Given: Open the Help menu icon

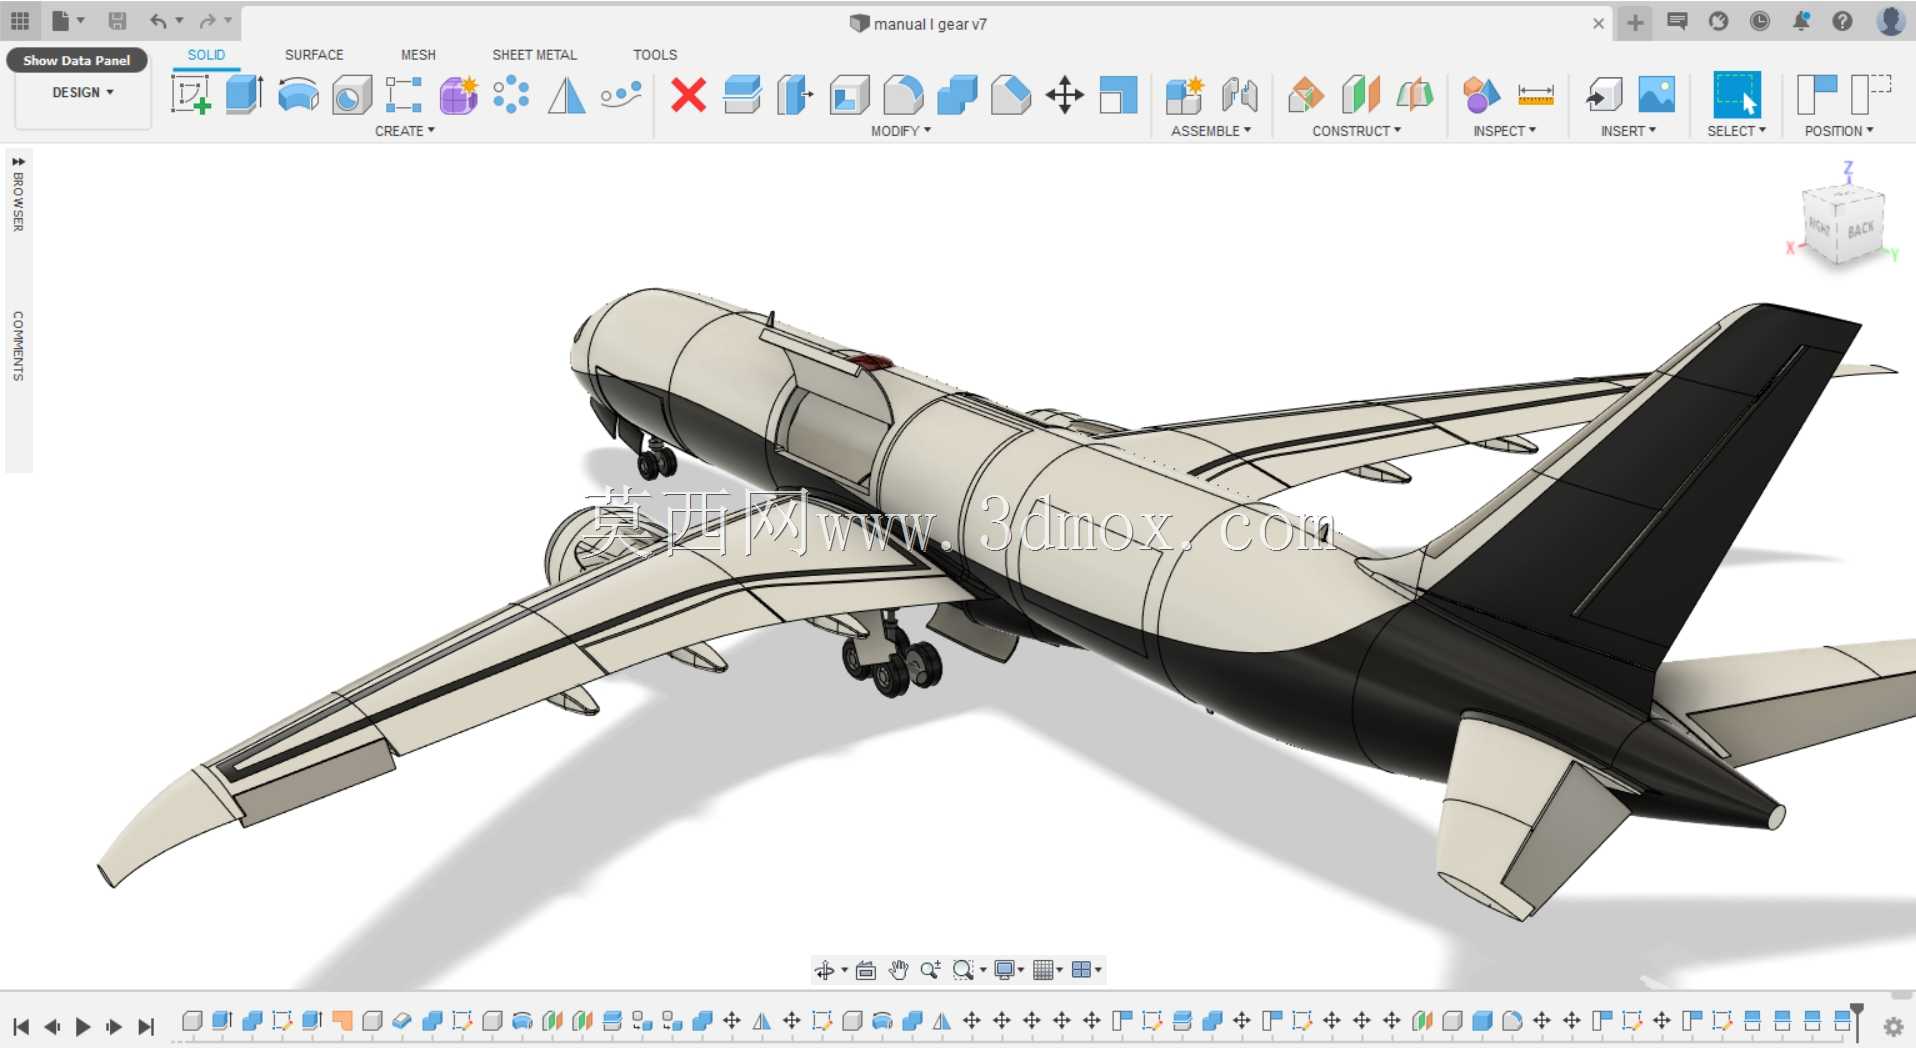Looking at the screenshot, I should [x=1842, y=21].
